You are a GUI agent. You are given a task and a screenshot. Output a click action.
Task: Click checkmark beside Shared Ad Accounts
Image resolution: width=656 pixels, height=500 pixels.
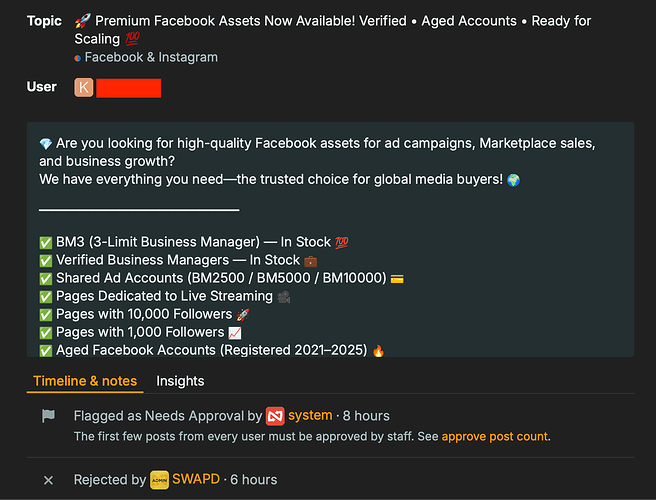(x=46, y=279)
